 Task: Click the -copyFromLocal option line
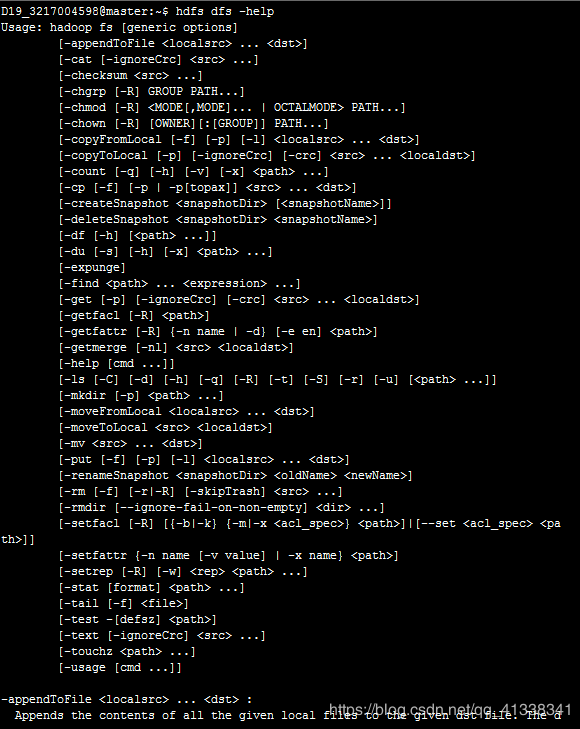pyautogui.click(x=239, y=139)
